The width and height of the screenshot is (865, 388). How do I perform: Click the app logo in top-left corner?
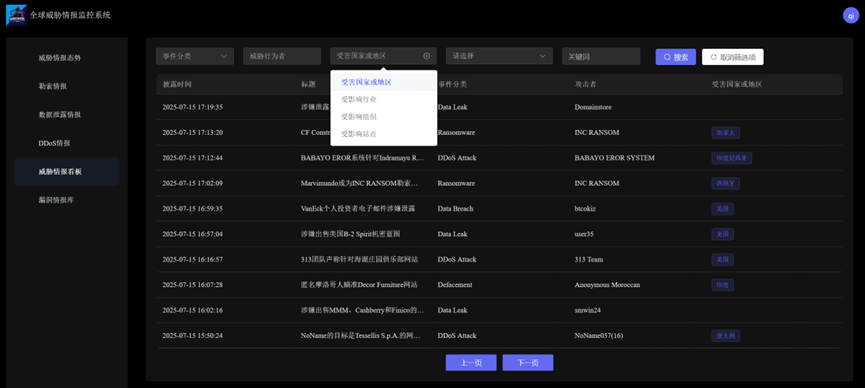click(x=16, y=15)
